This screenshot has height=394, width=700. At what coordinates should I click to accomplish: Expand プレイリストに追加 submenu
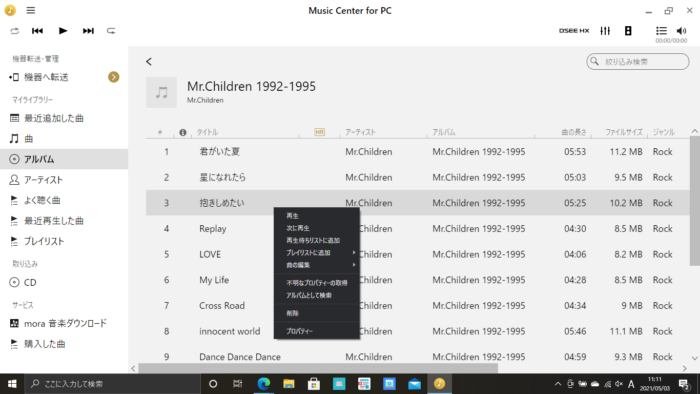(317, 253)
